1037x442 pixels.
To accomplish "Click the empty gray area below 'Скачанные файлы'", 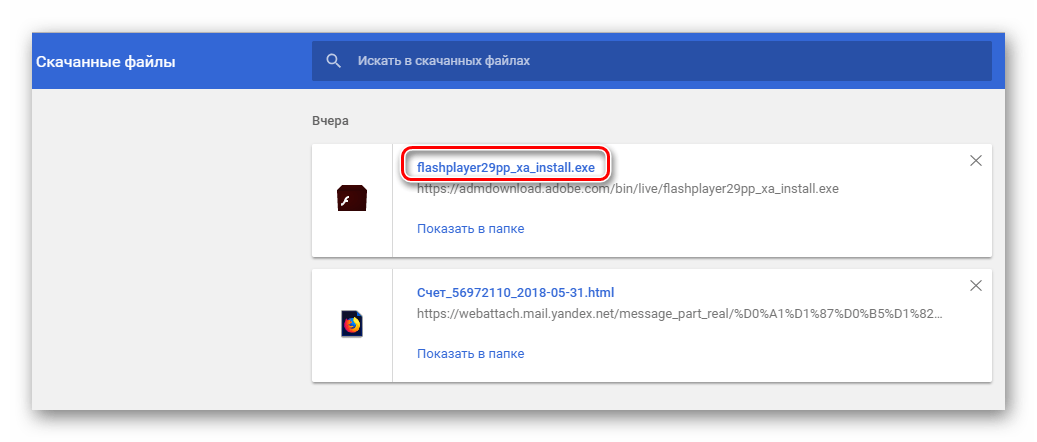I will pos(160,250).
